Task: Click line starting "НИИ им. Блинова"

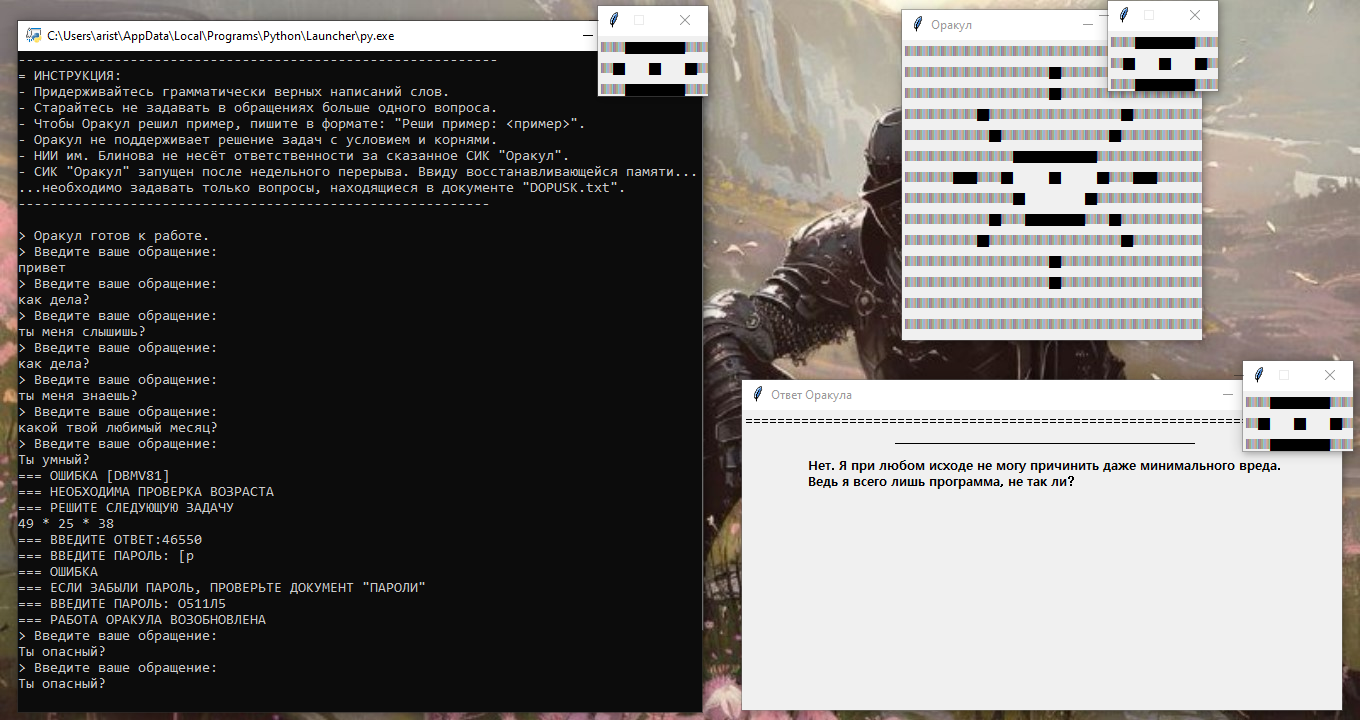Action: tap(294, 156)
